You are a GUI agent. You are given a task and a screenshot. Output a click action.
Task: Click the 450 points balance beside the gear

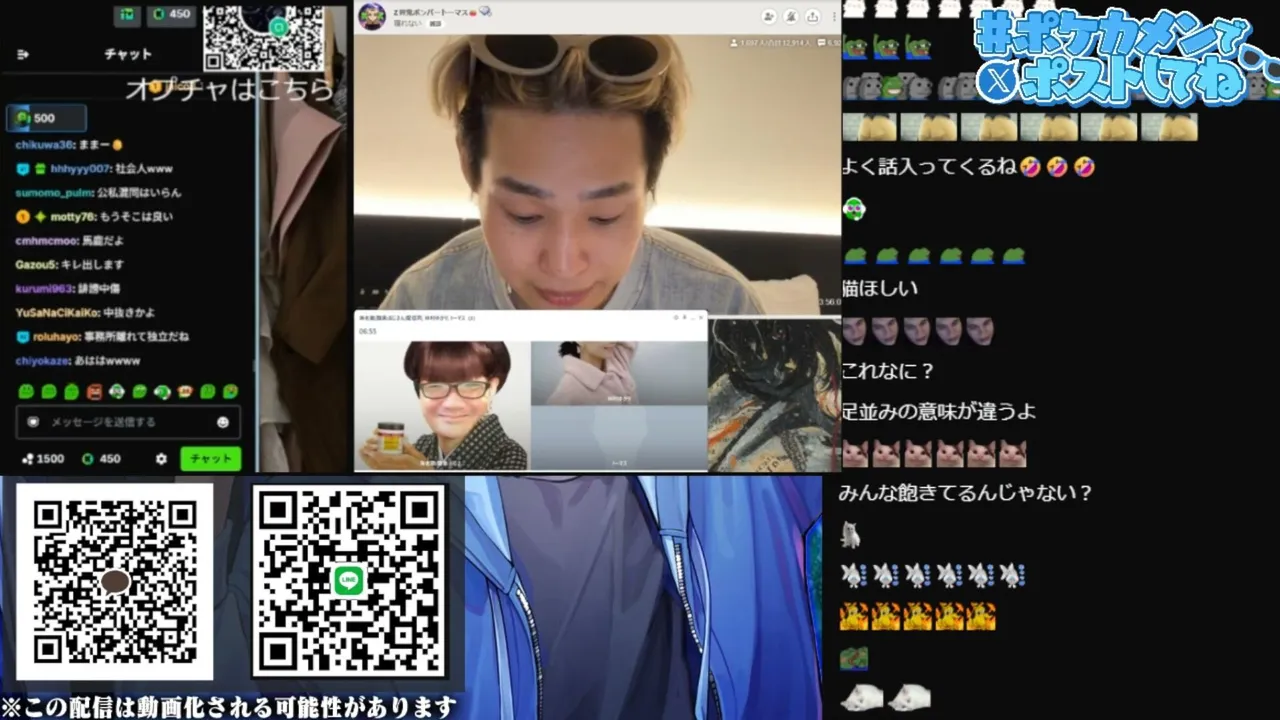coord(101,459)
